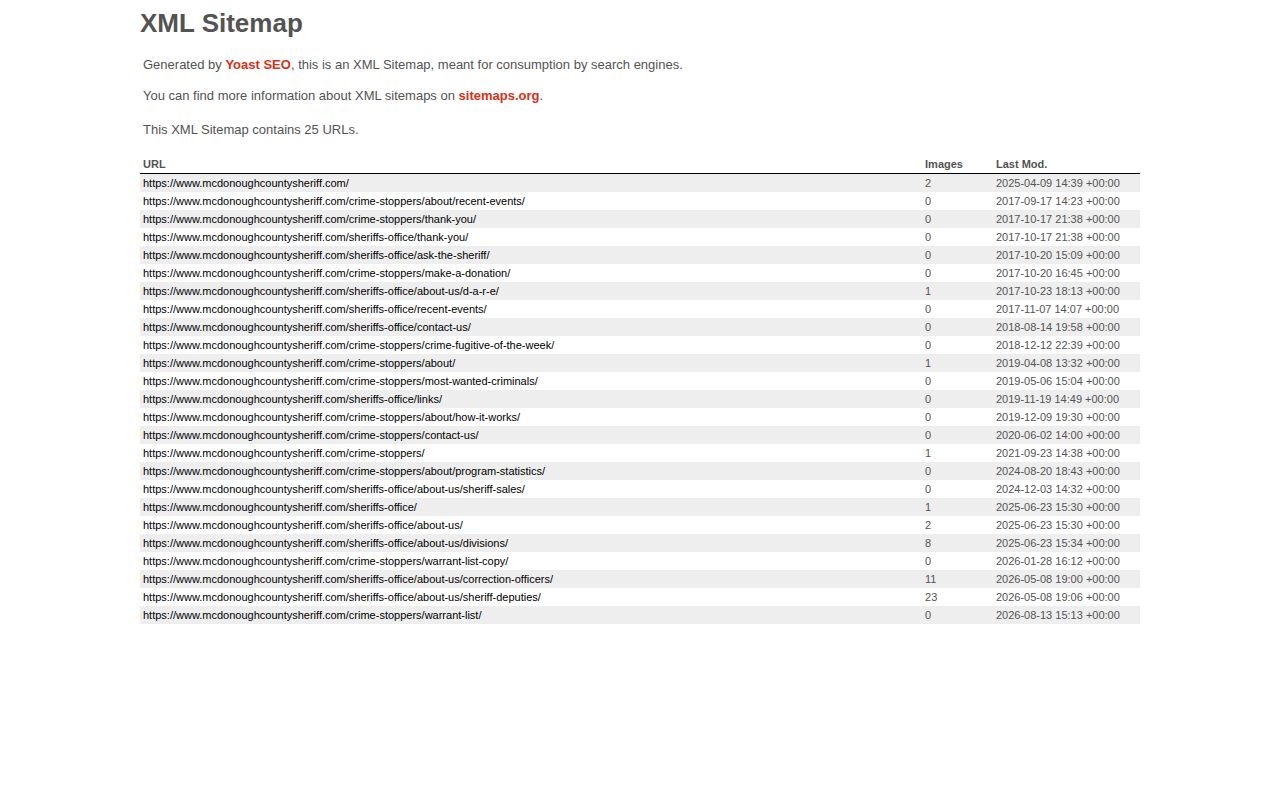Open the crime-stoppers/ root URL
The height and width of the screenshot is (800, 1280).
(284, 453)
